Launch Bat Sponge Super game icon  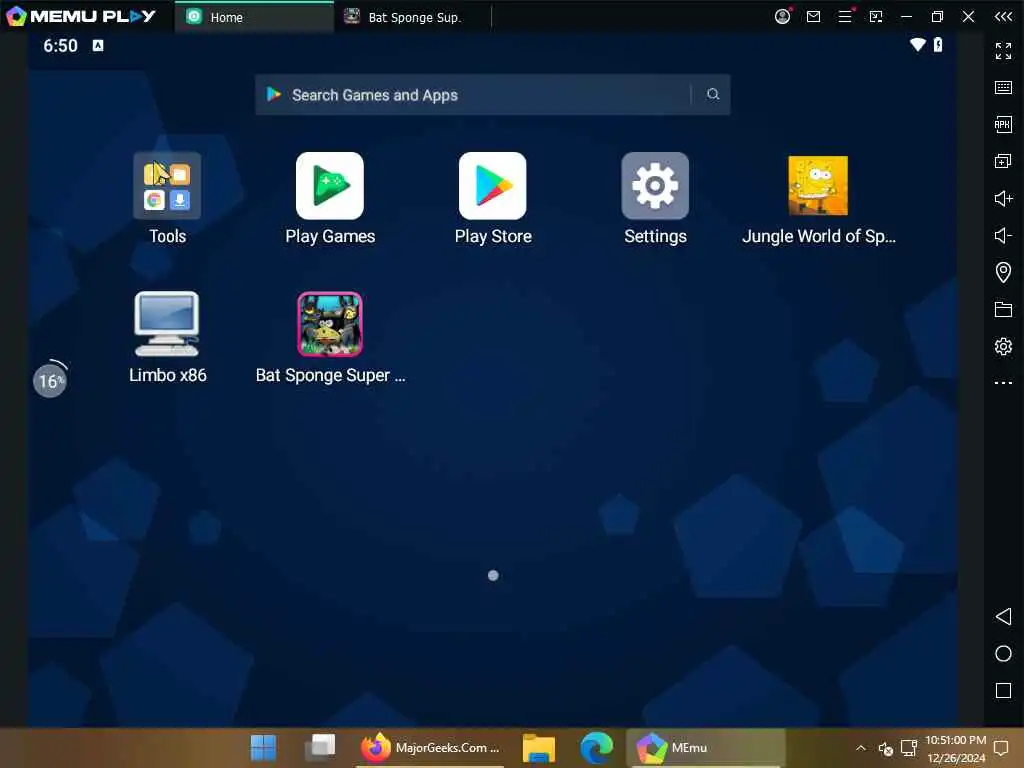pyautogui.click(x=330, y=324)
